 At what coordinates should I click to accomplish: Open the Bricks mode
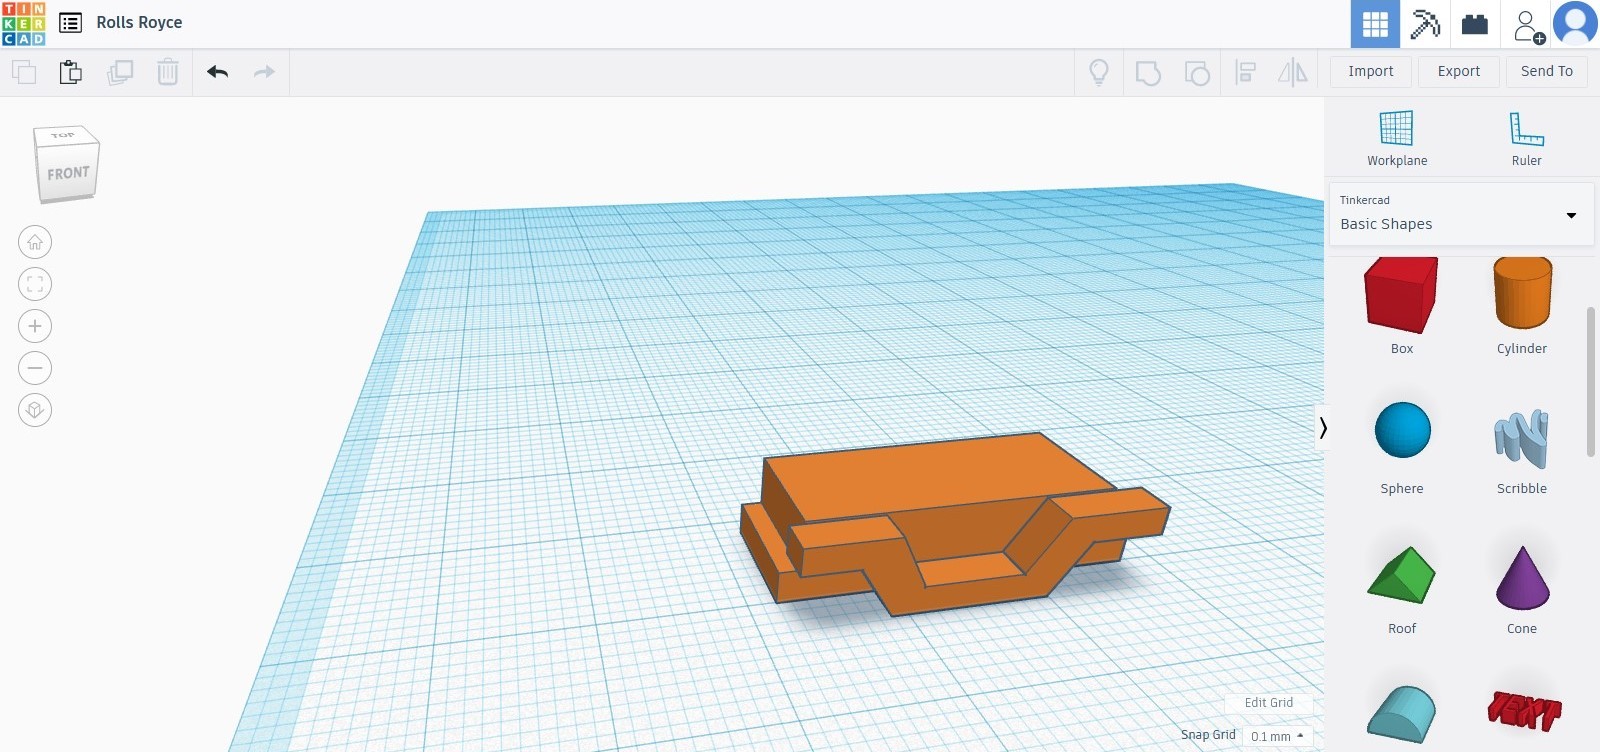pyautogui.click(x=1475, y=24)
